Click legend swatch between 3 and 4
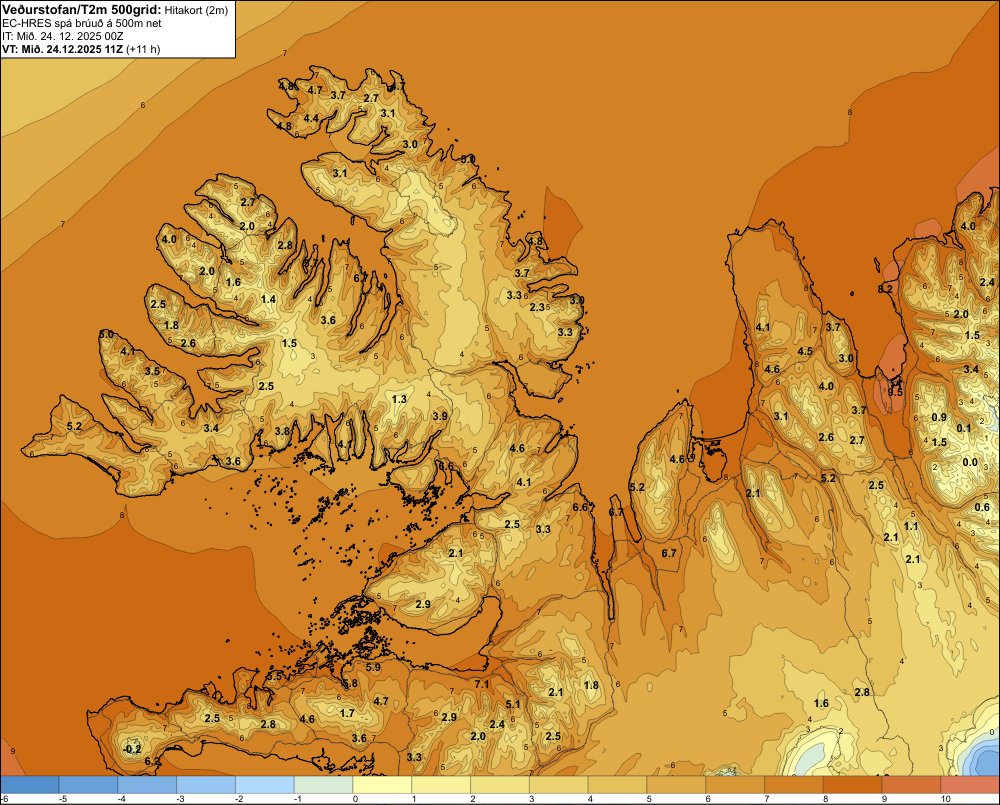Screen dimensions: 1000x805 [559, 785]
